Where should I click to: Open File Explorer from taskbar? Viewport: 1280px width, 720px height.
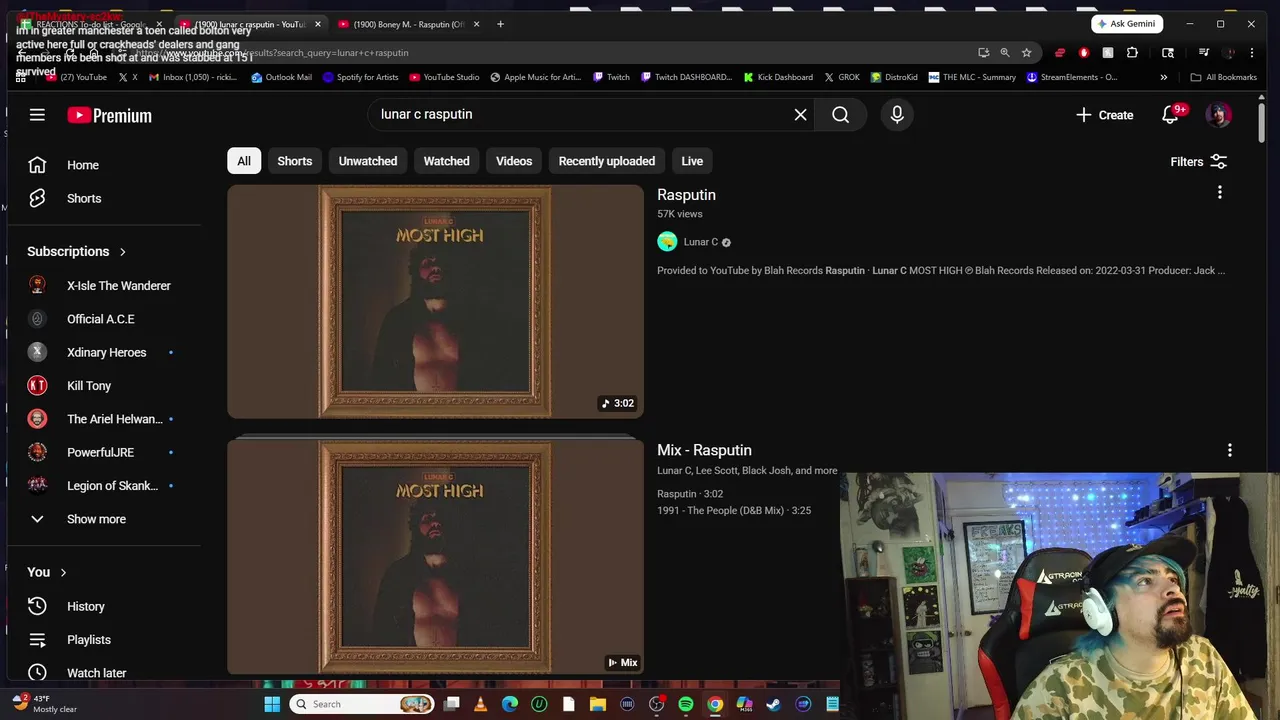[598, 704]
